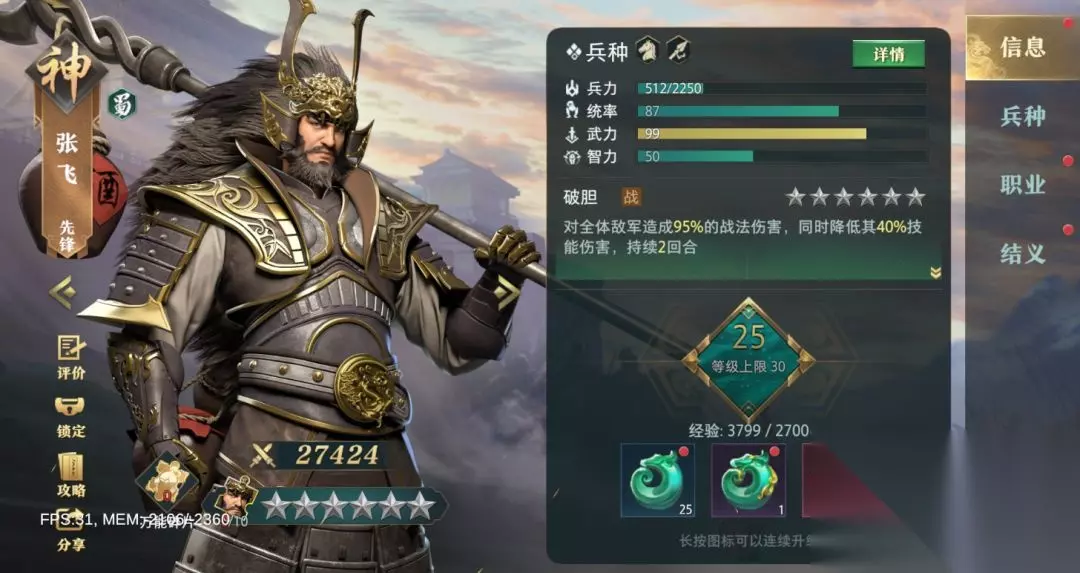Switch to the 兵种 tab

(1023, 116)
